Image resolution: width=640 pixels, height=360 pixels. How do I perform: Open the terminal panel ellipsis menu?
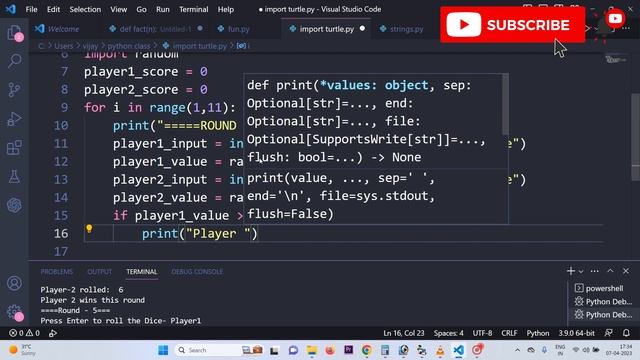tap(595, 271)
